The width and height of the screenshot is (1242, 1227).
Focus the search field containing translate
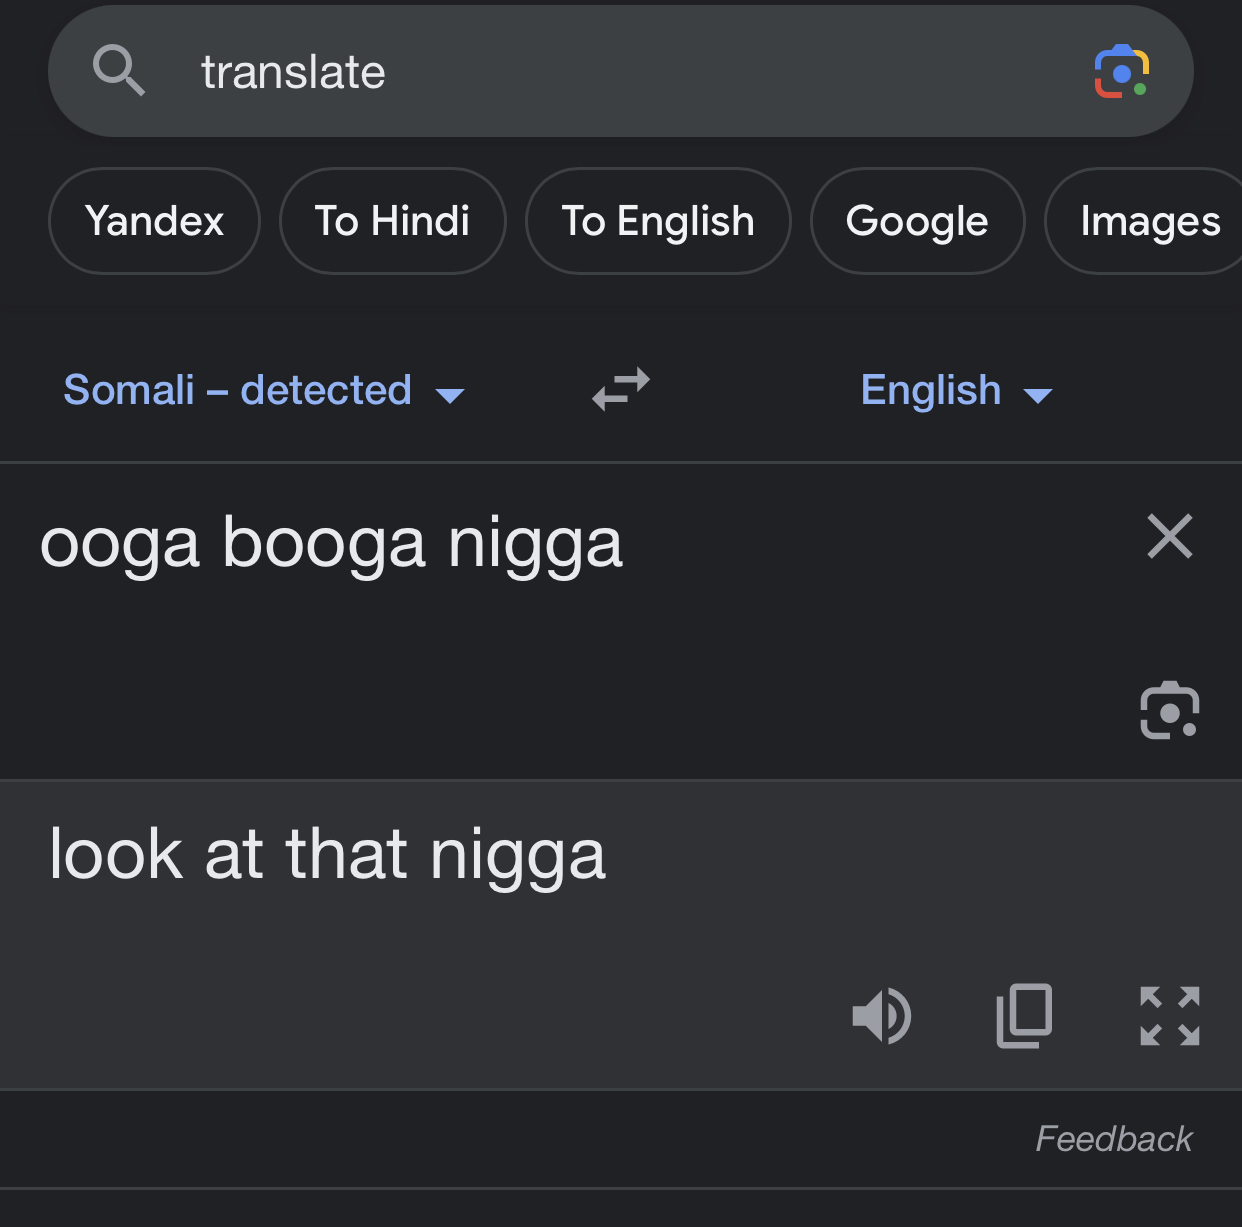click(620, 71)
